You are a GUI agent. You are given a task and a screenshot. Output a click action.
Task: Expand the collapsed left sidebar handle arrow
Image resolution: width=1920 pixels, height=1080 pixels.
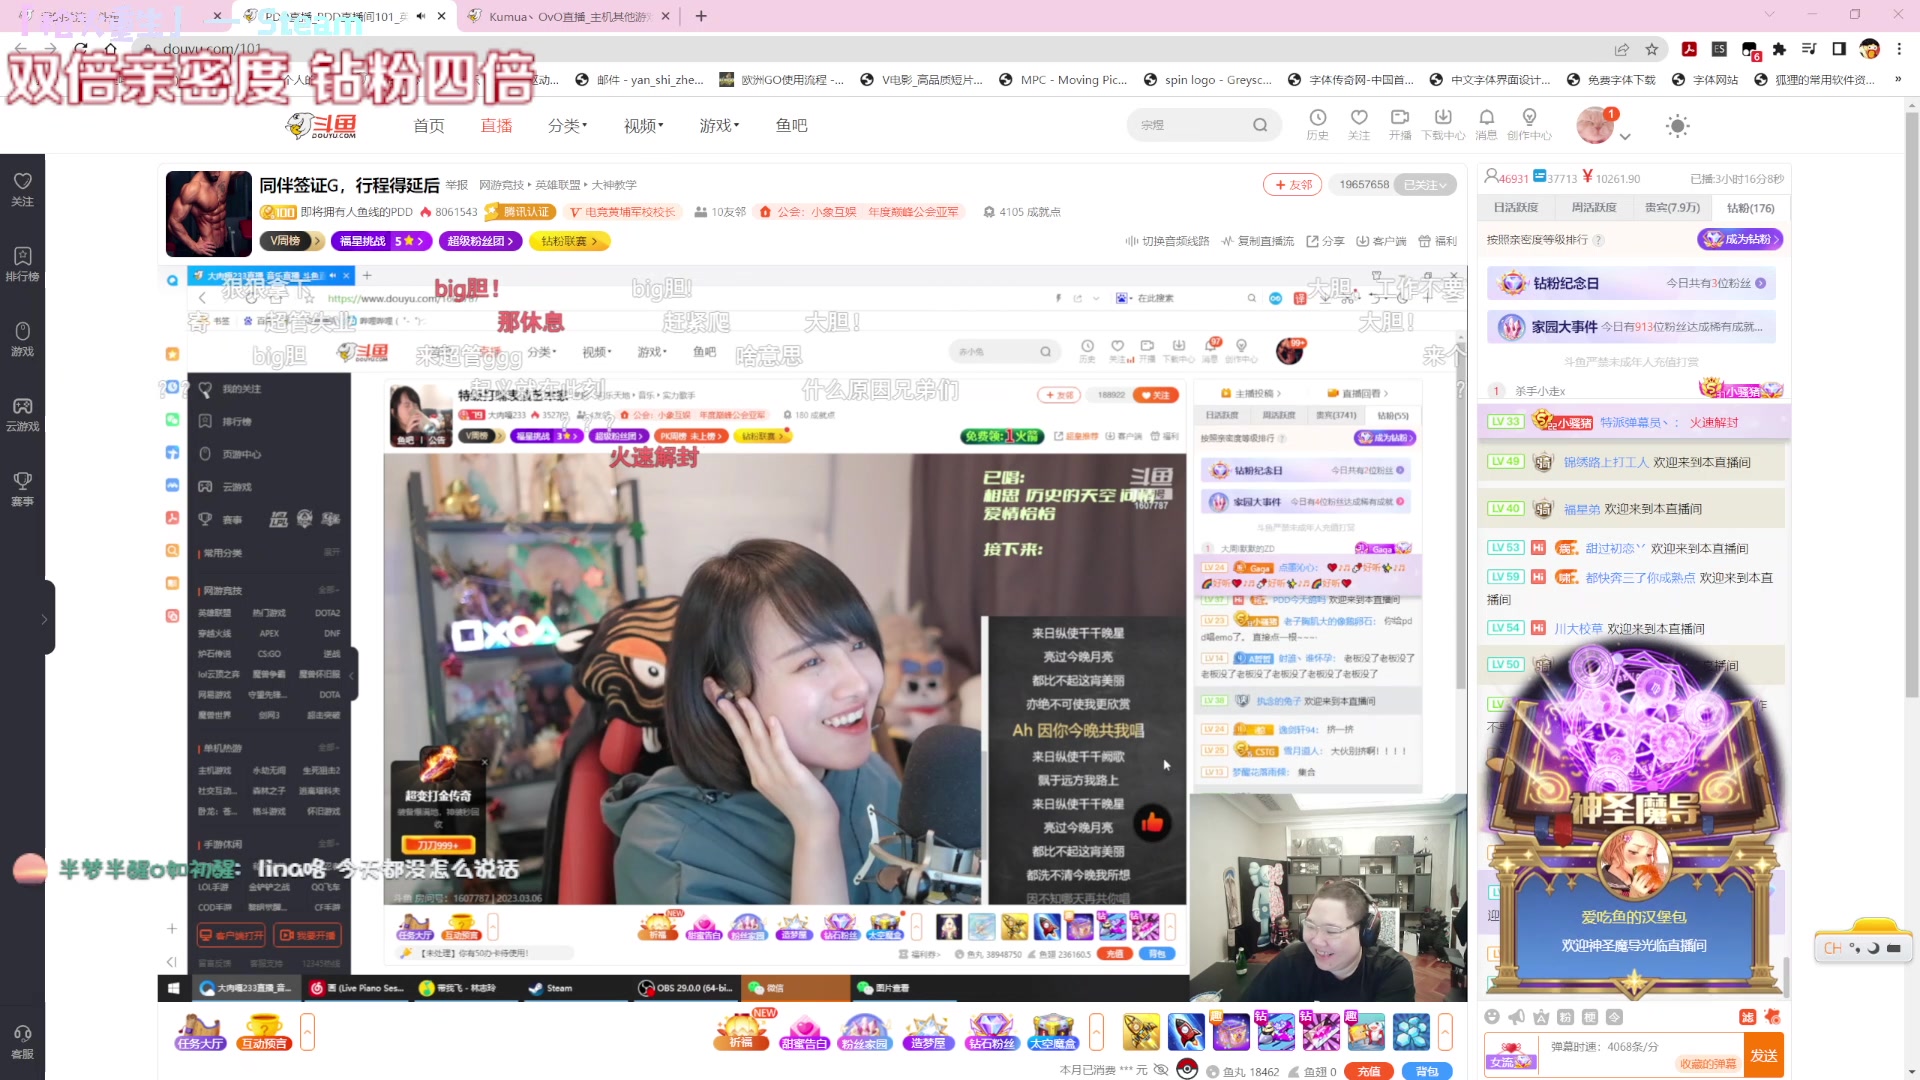pos(44,619)
